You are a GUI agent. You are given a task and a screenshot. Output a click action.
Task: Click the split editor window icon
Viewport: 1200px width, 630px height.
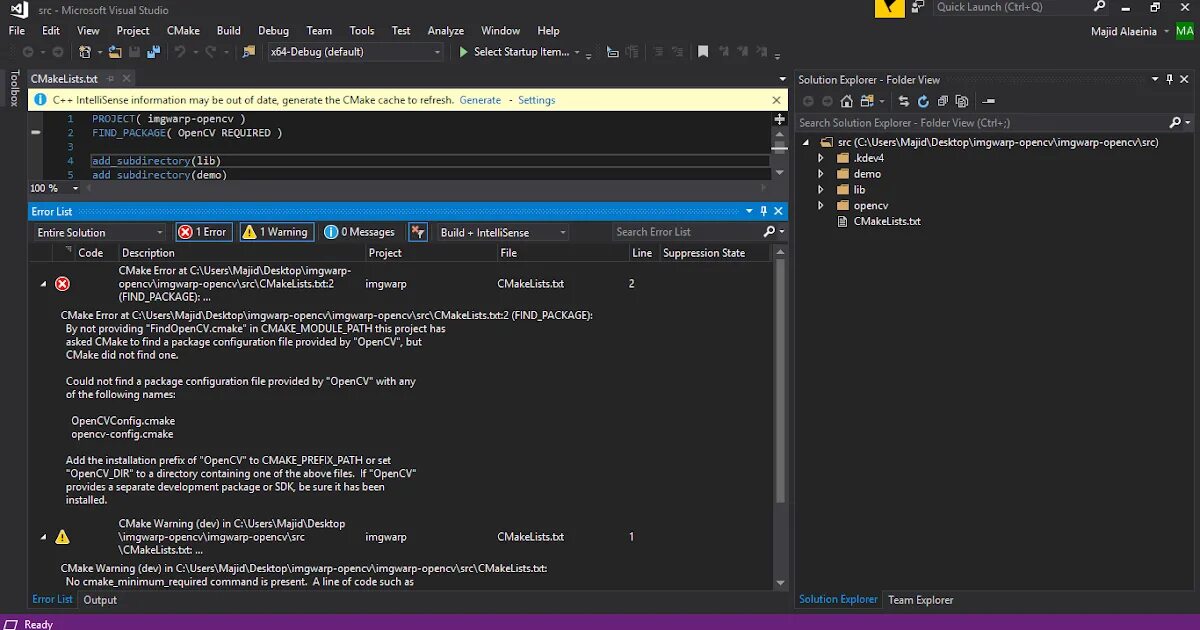click(779, 118)
